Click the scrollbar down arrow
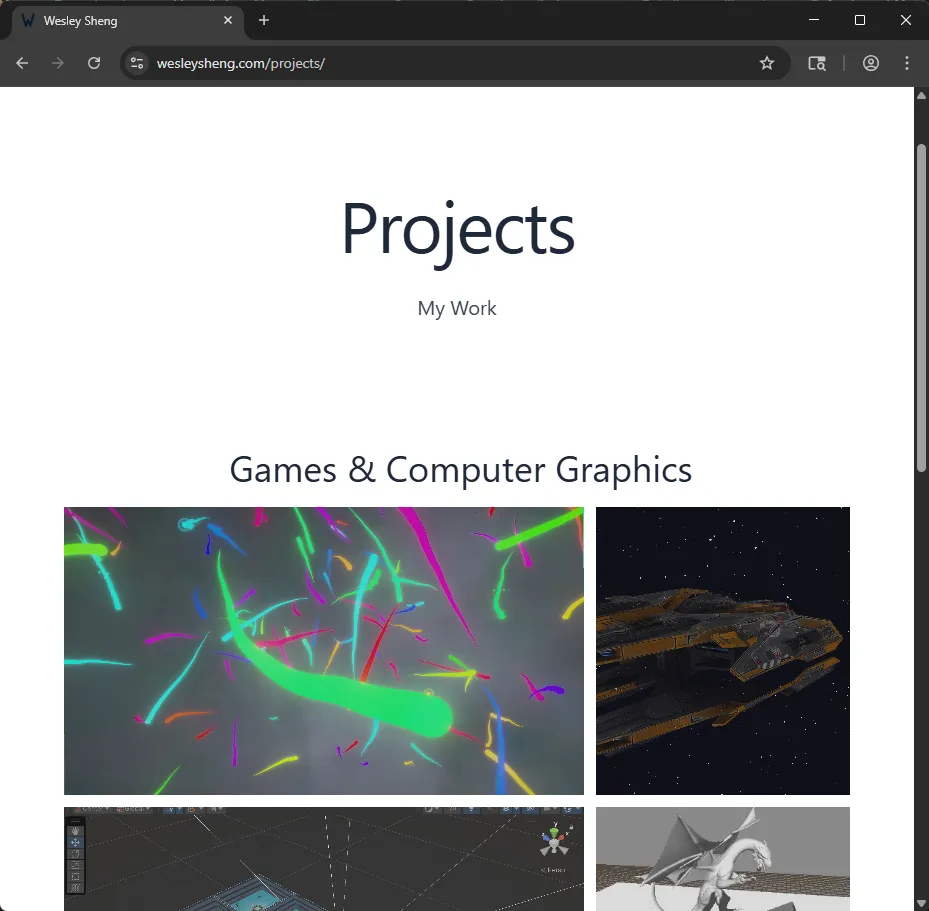This screenshot has height=911, width=929. tap(921, 902)
